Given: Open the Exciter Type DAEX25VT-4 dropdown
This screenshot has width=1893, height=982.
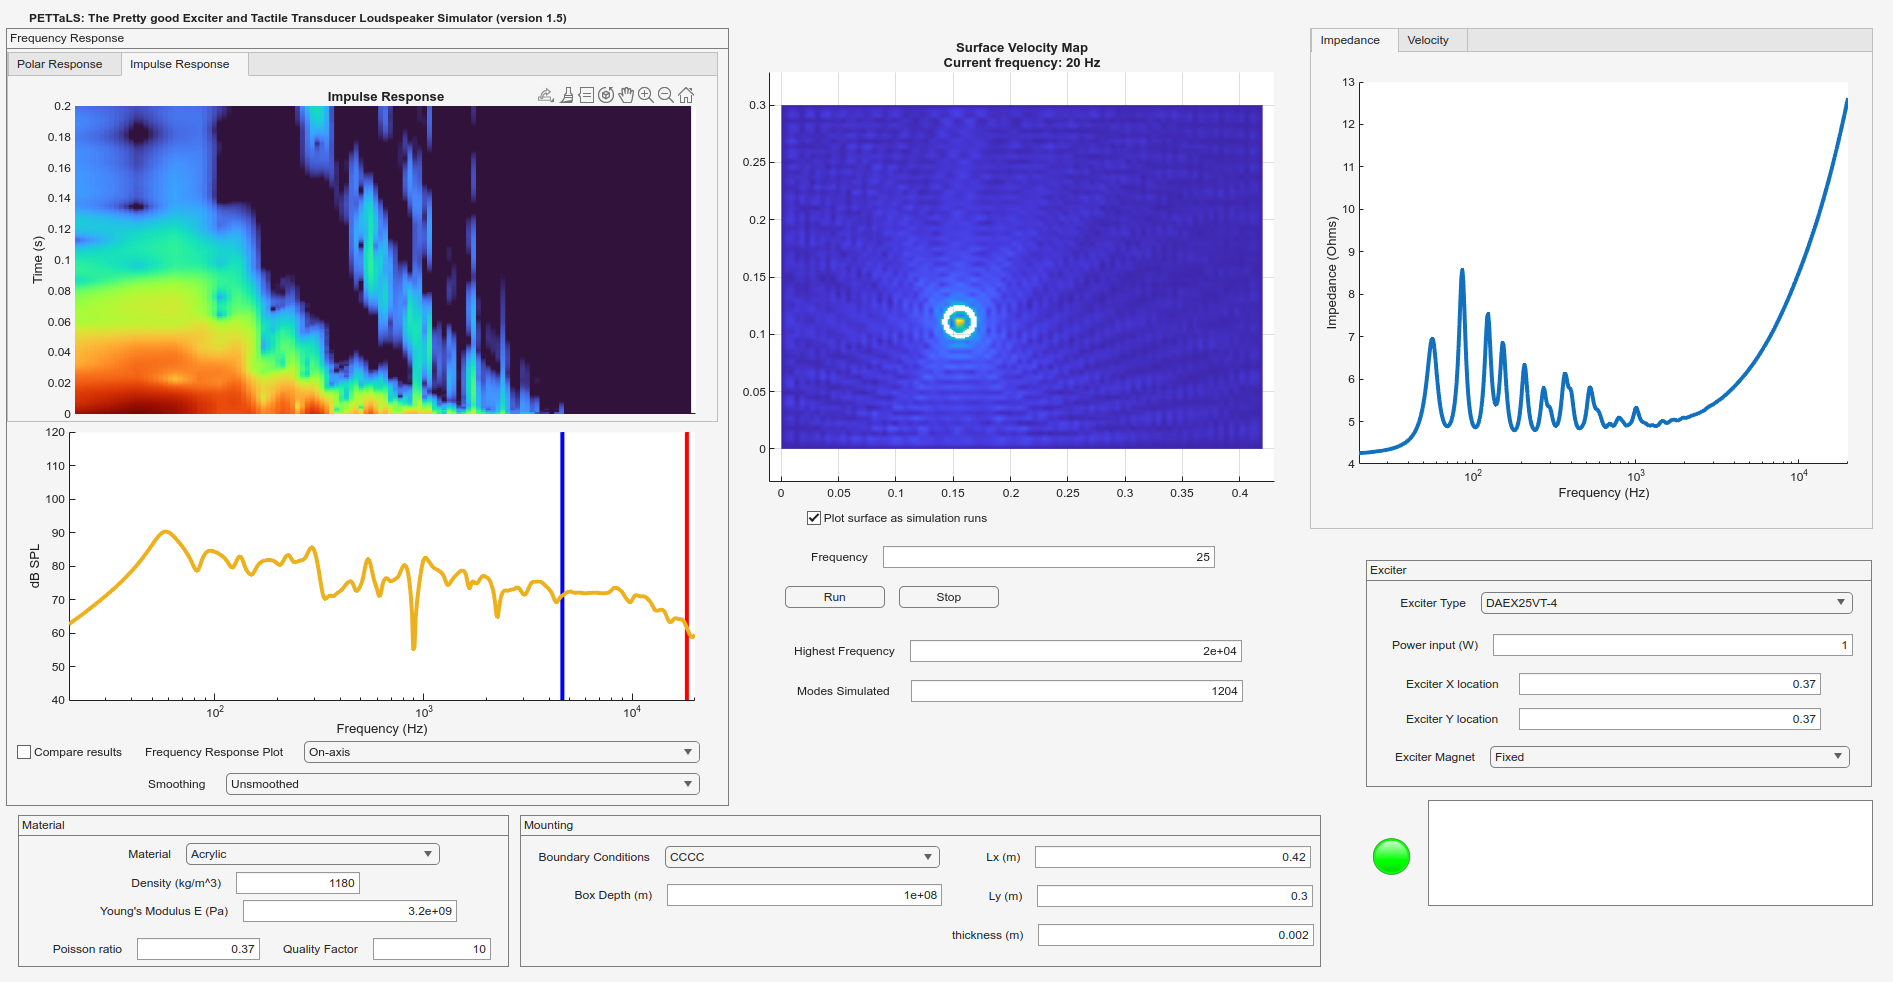Looking at the screenshot, I should (1667, 603).
